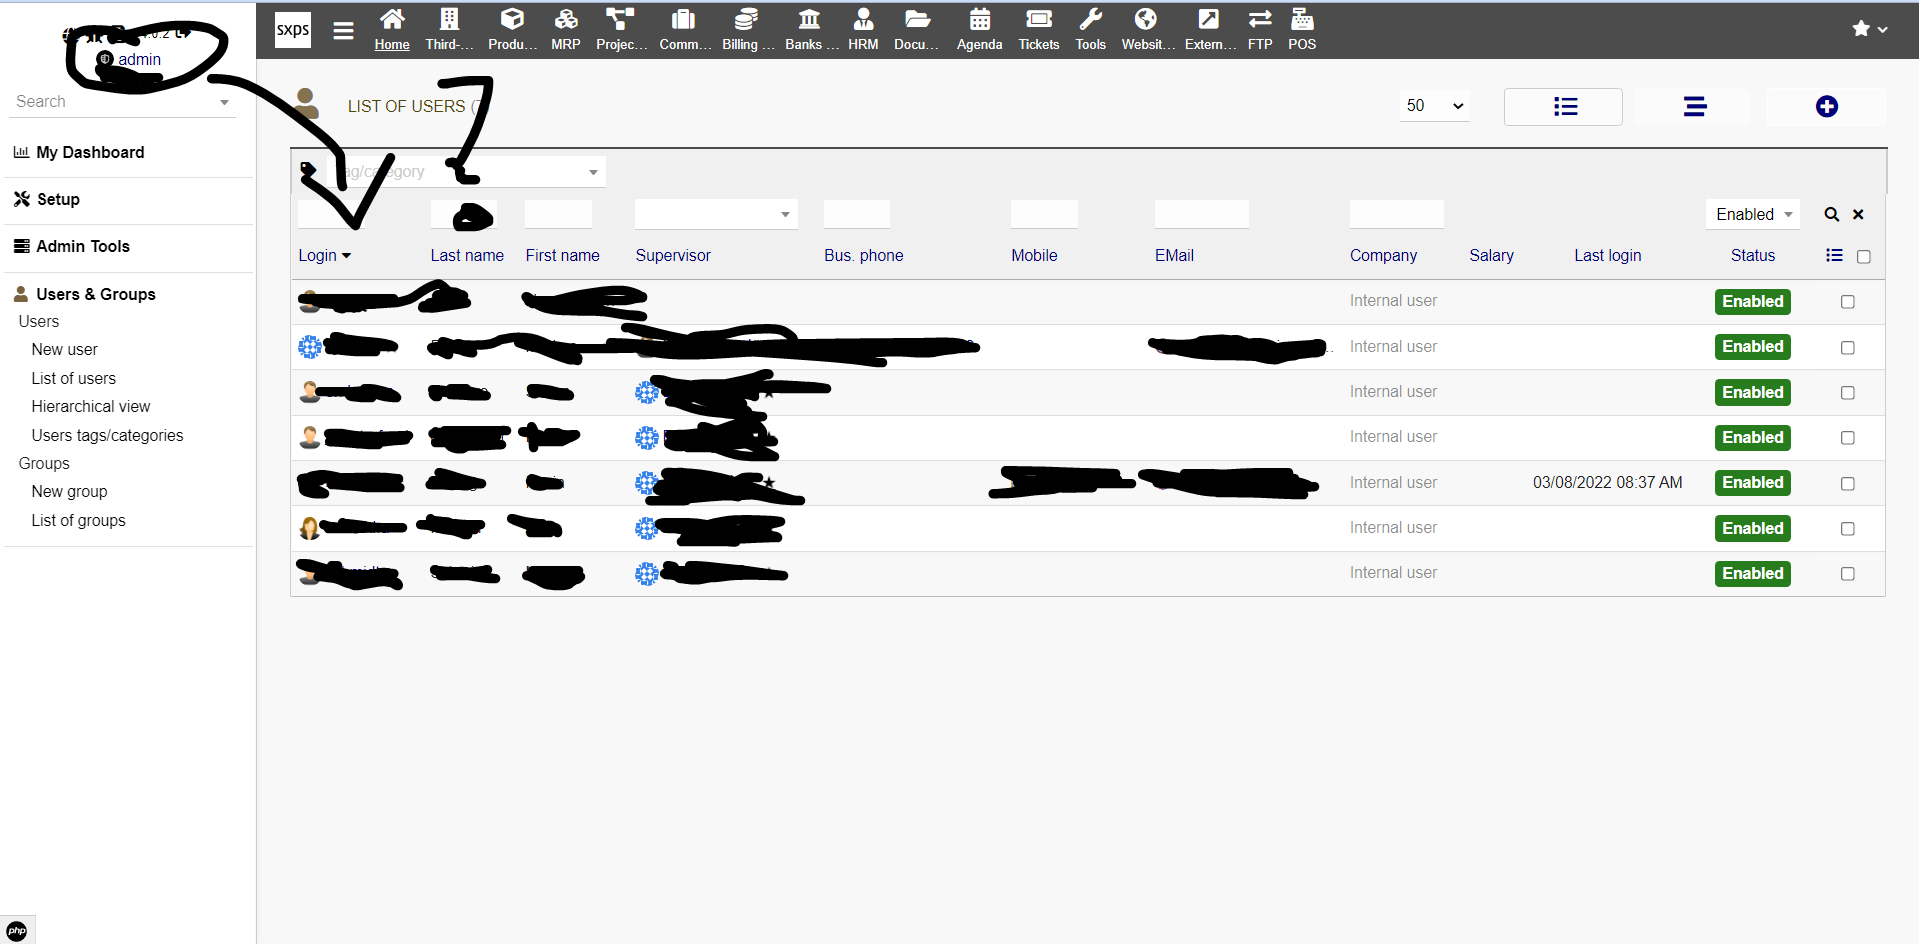Open My Dashboard menu
The width and height of the screenshot is (1919, 944).
[x=90, y=152]
